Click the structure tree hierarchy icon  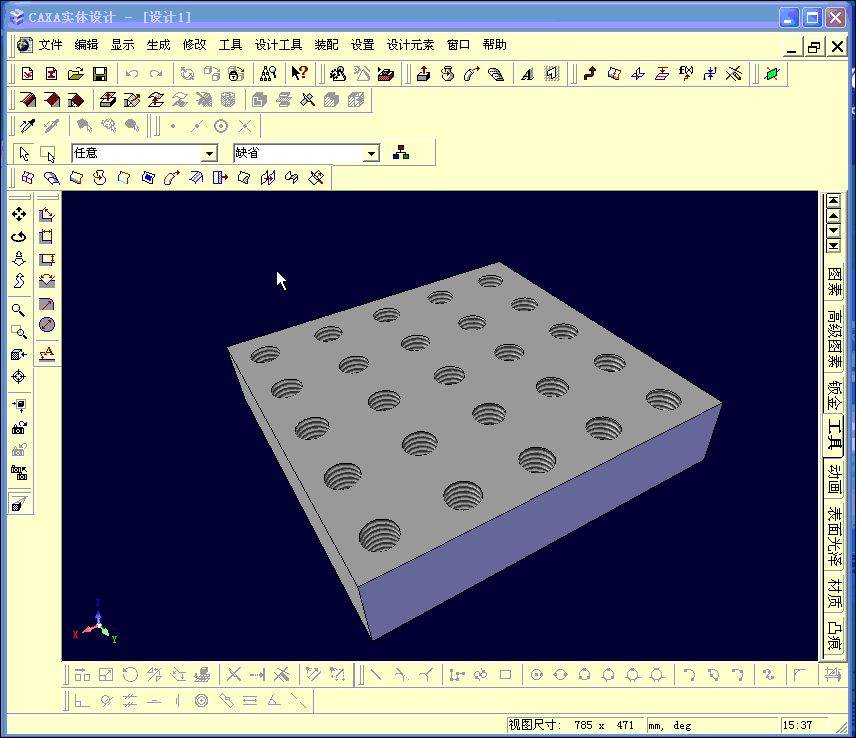(x=401, y=153)
